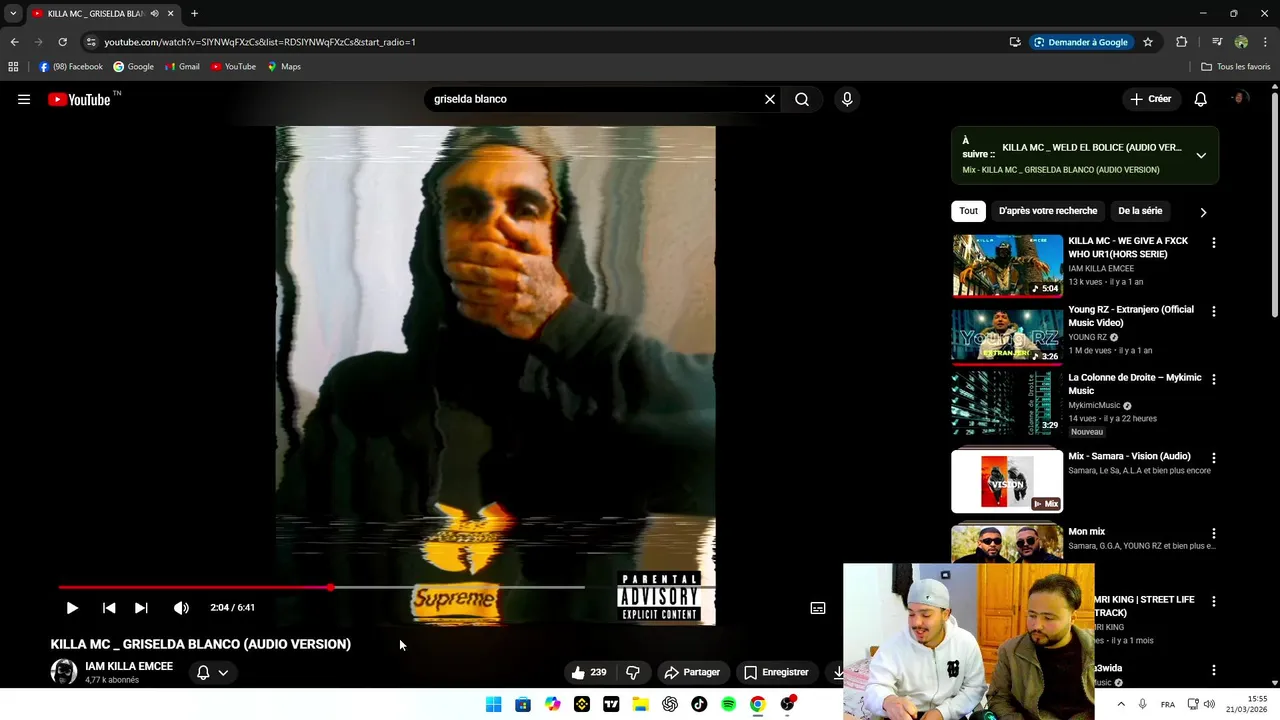Open the Mix - Samara - Vision thumbnail
Viewport: 1280px width, 720px height.
point(1007,481)
